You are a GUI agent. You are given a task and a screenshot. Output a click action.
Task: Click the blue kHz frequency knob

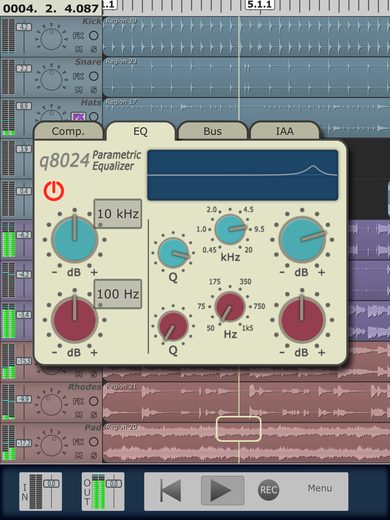pos(230,229)
